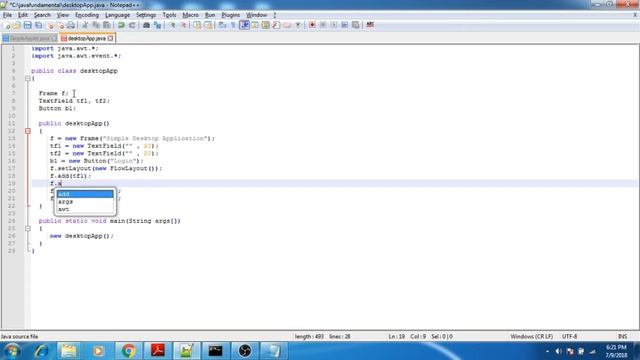This screenshot has width=640, height=360.
Task: Click UTF-8 encoding in status bar
Action: (x=569, y=337)
